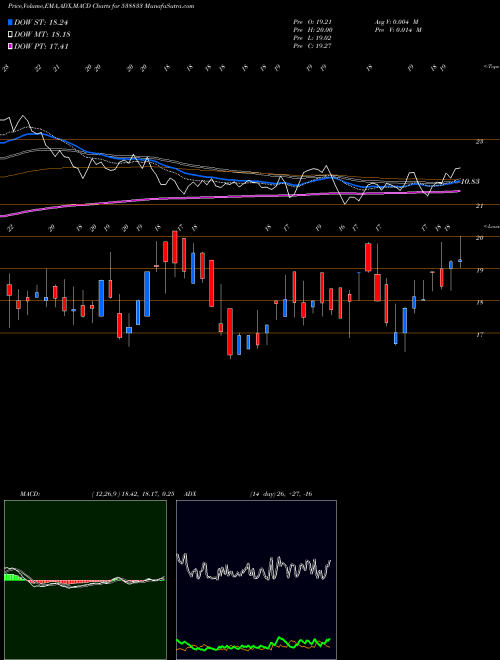Click the green +DI line in ADX chart
The width and height of the screenshot is (500, 660).
click(253, 644)
